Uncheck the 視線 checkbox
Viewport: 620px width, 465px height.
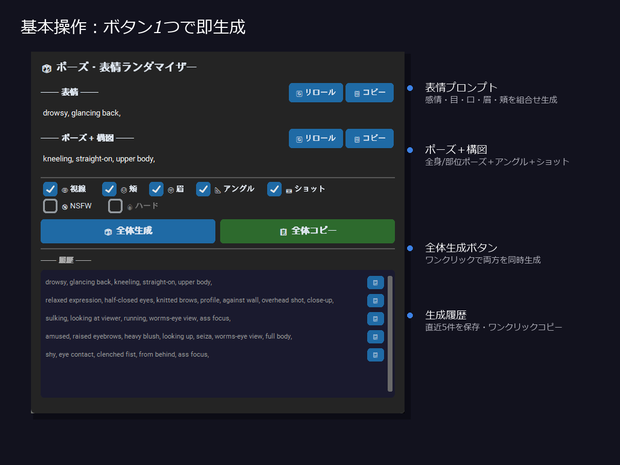50,189
